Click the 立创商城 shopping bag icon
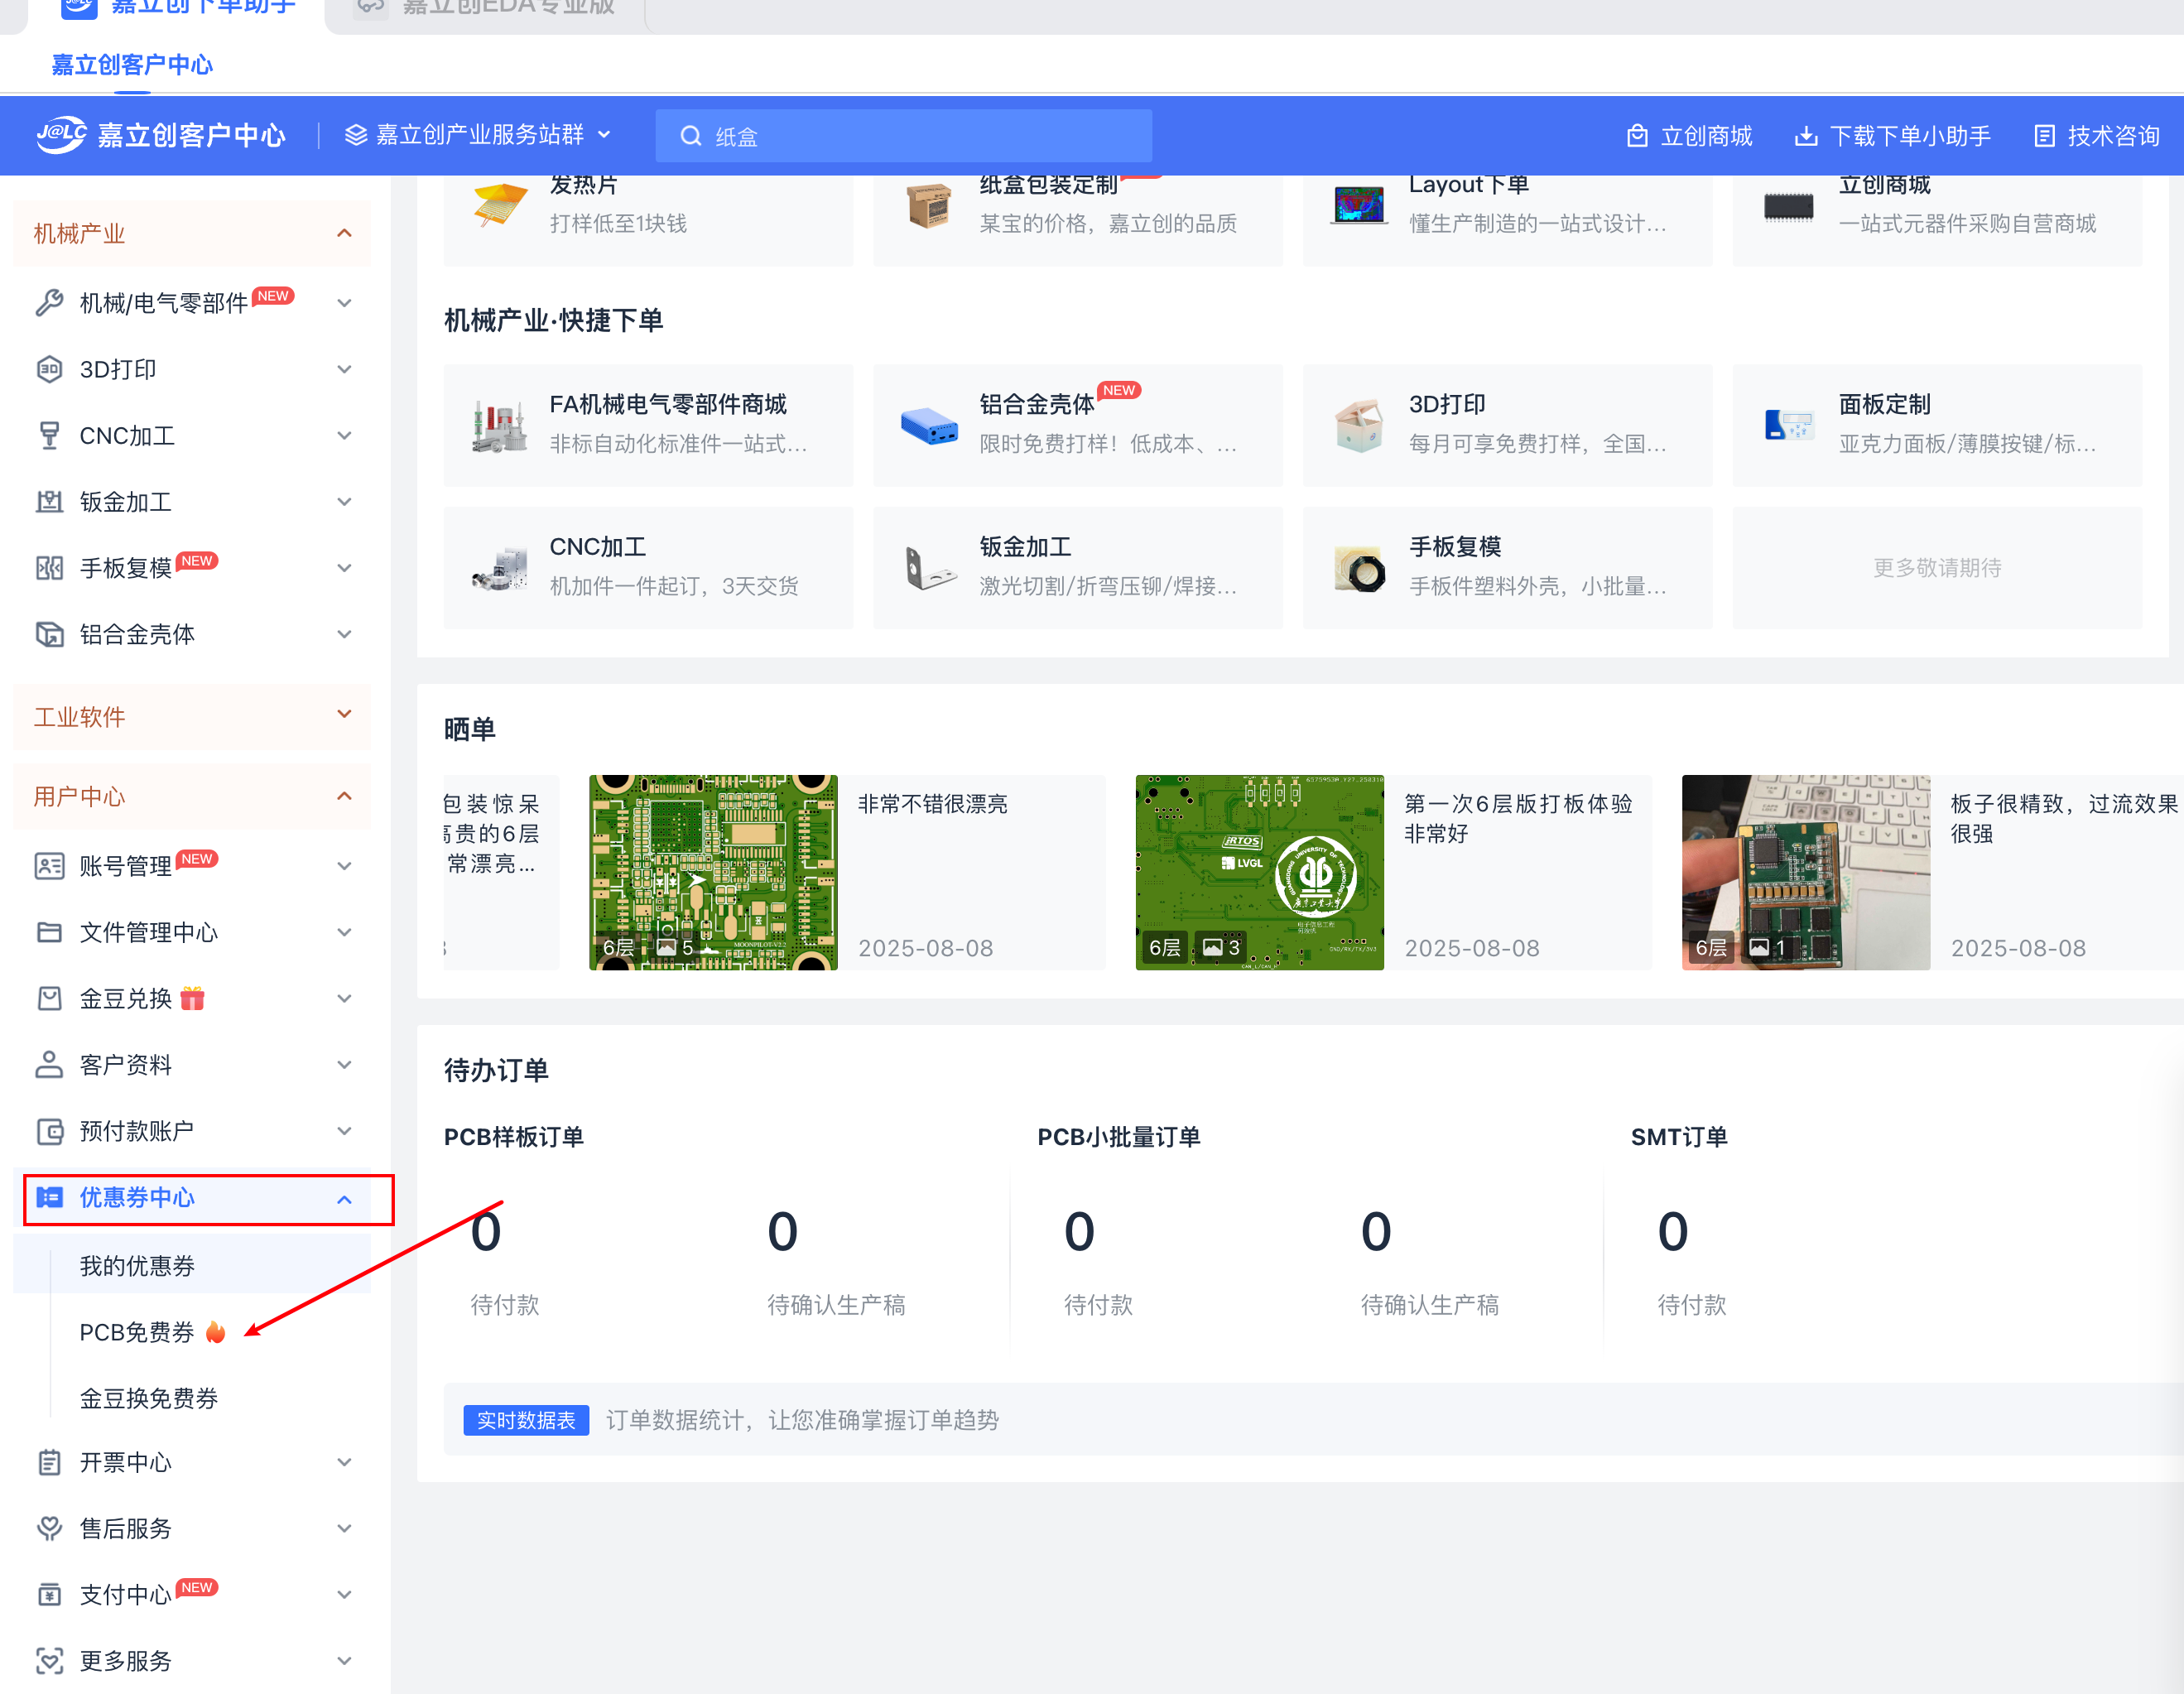The height and width of the screenshot is (1694, 2184). pos(1636,136)
